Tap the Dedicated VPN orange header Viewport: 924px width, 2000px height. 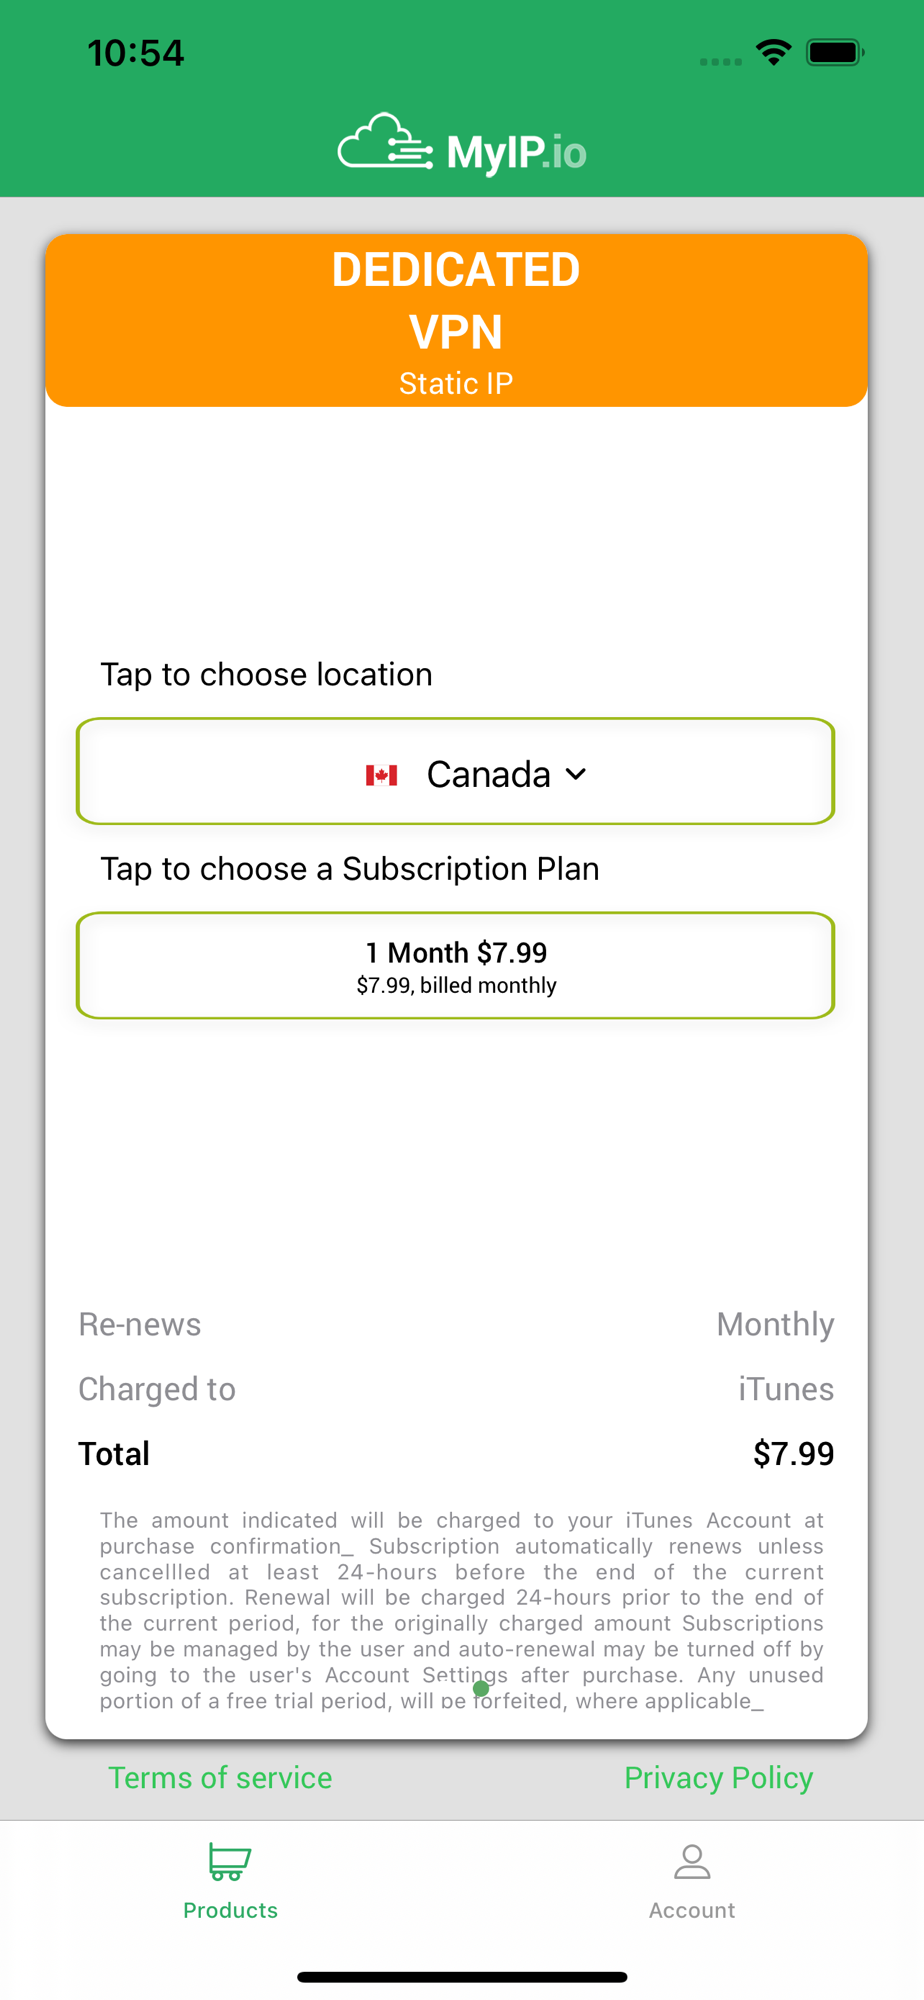456,320
